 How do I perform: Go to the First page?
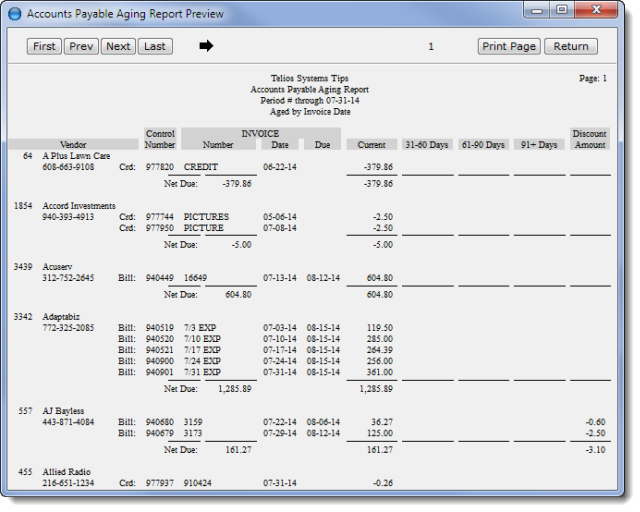click(x=44, y=46)
